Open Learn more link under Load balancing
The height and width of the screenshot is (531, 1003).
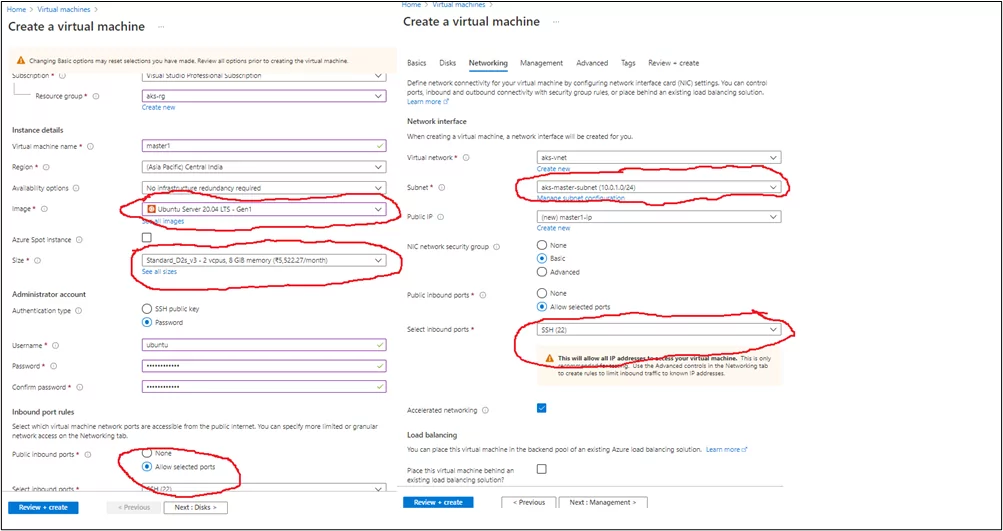[x=726, y=450]
